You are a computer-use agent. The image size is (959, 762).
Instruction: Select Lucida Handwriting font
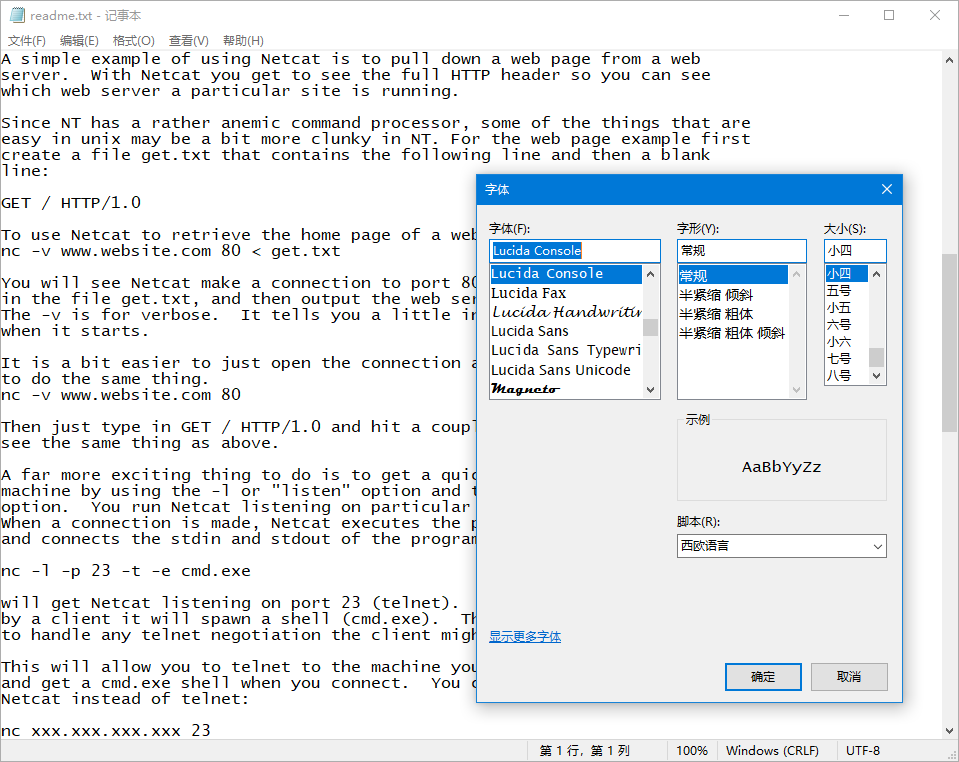click(x=566, y=313)
